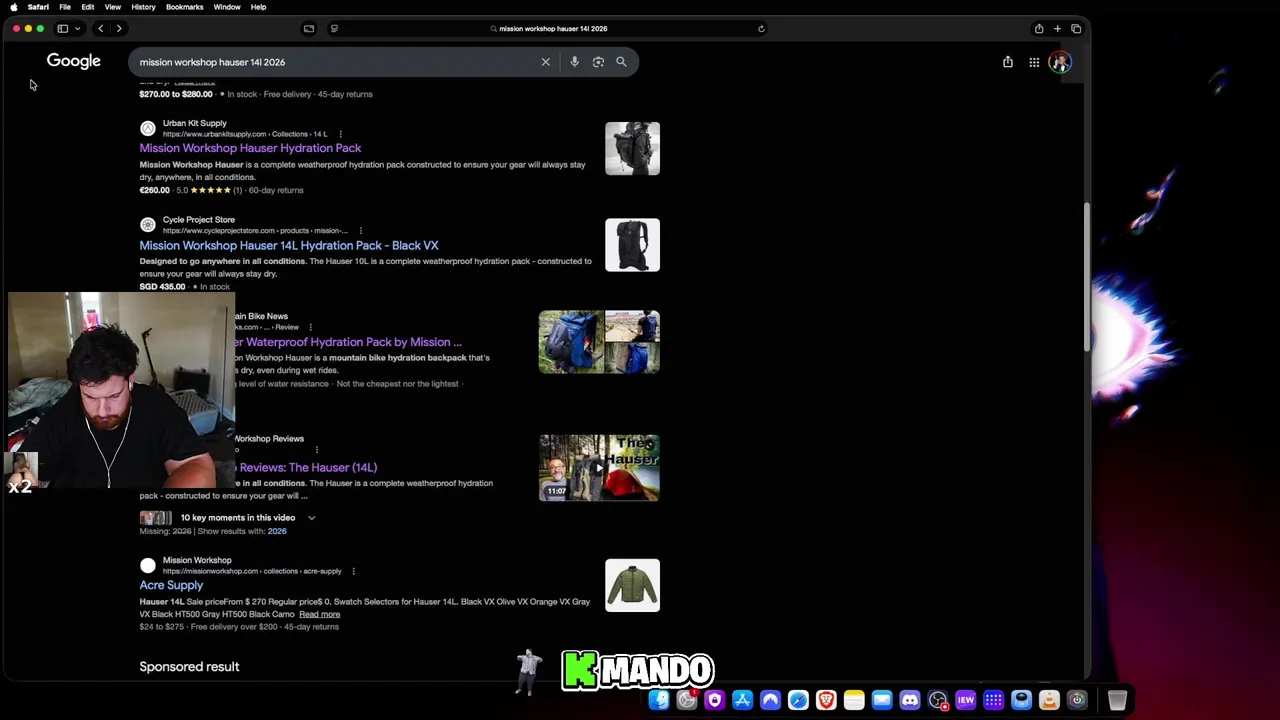The image size is (1280, 720).
Task: Open Cycle Project Store black pack thumbnail
Action: click(x=632, y=245)
